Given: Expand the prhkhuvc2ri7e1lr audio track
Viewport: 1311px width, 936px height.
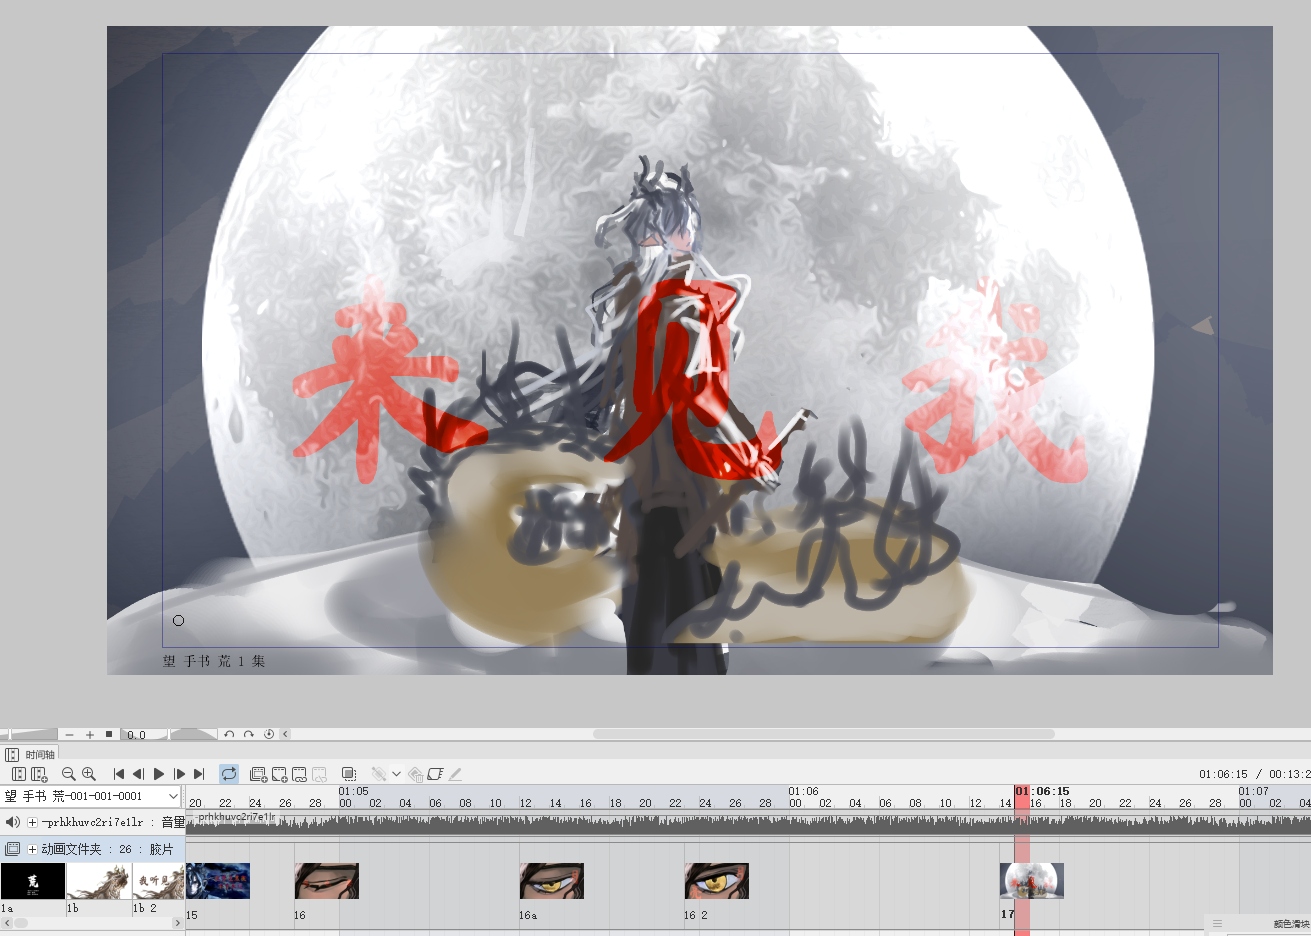Looking at the screenshot, I should pos(32,822).
